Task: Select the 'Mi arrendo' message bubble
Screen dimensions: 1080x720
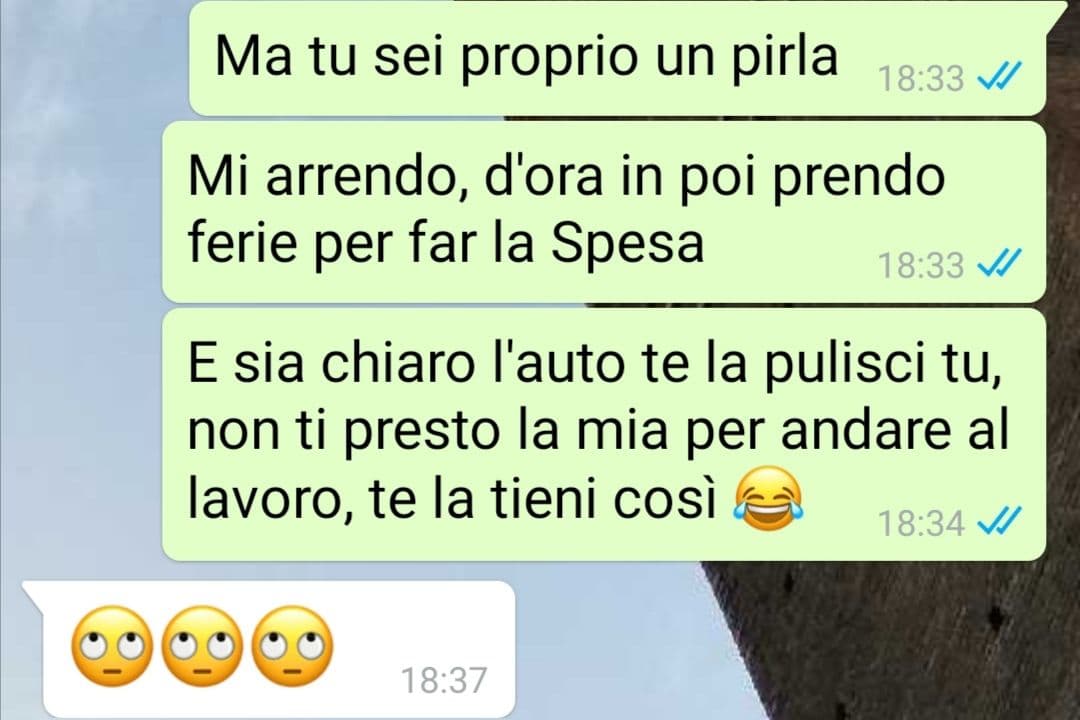Action: point(604,212)
